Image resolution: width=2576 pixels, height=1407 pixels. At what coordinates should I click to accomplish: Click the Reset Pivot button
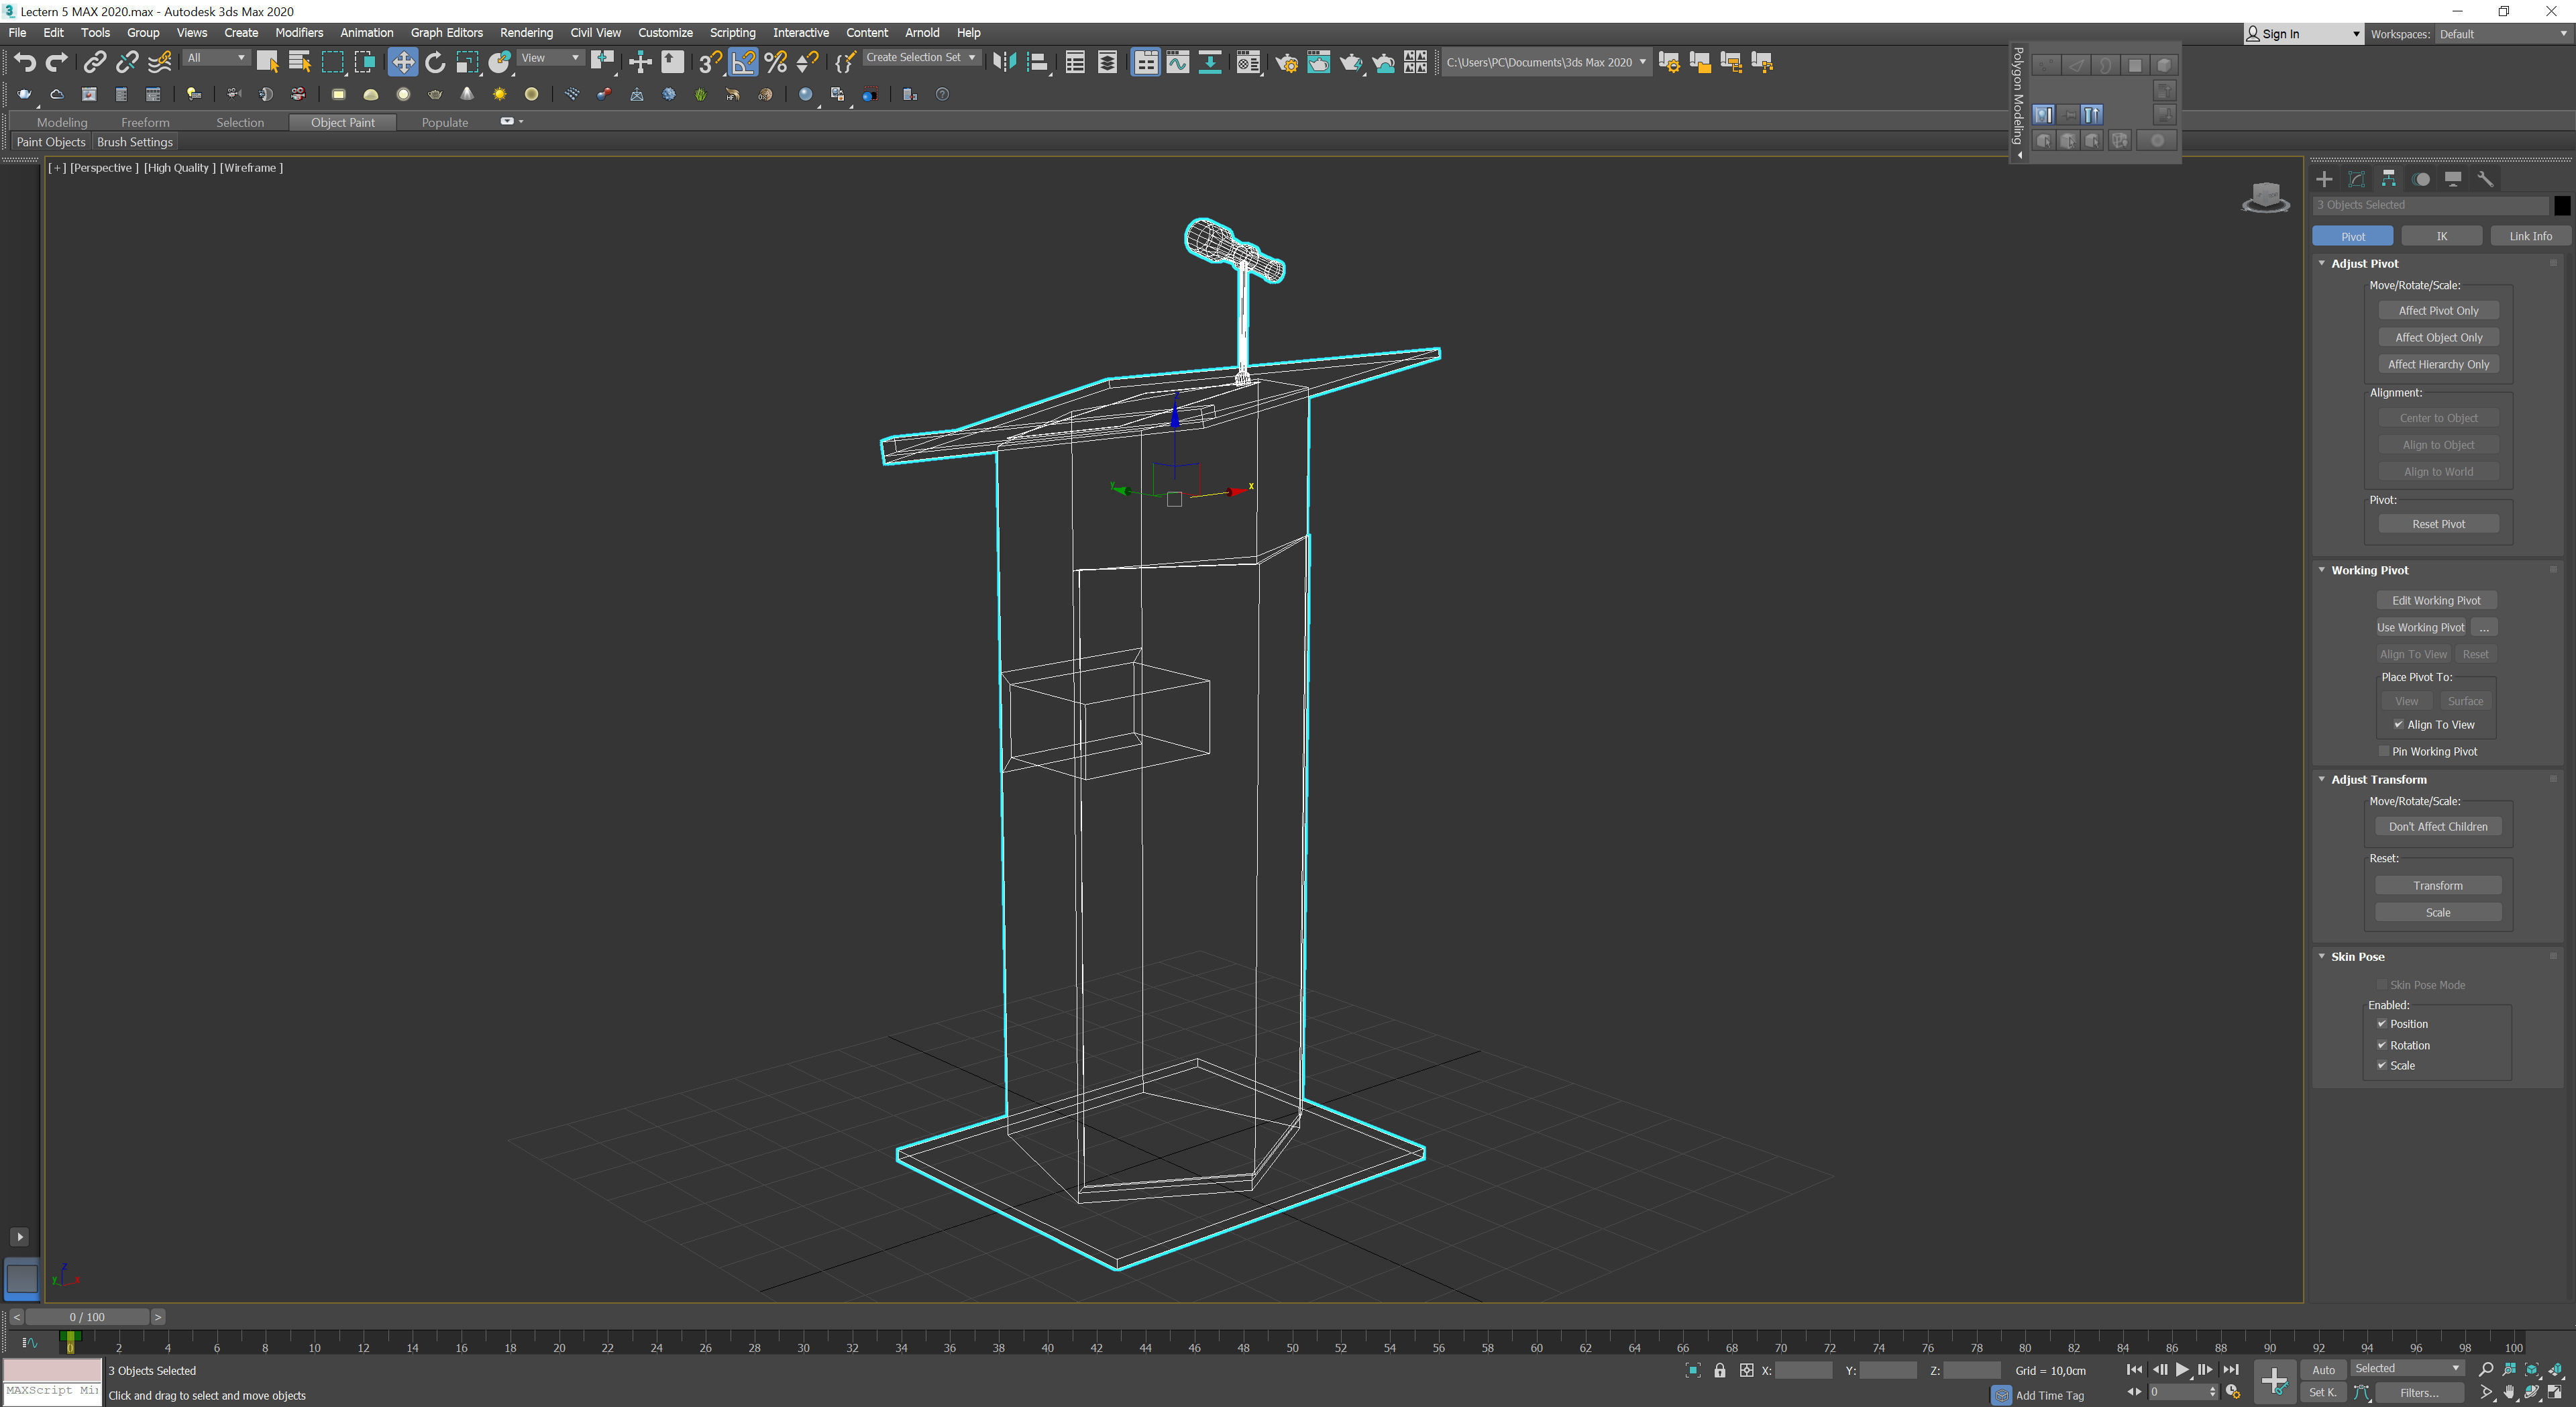coord(2438,524)
